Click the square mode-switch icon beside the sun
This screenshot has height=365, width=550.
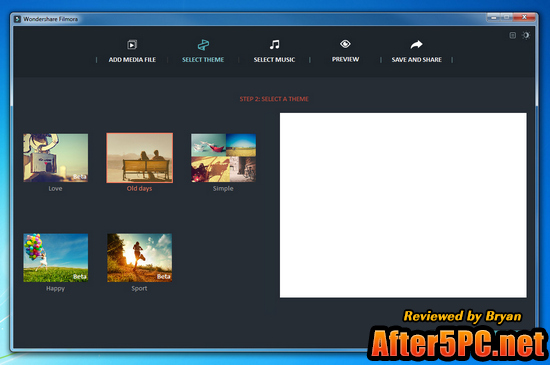click(x=512, y=35)
